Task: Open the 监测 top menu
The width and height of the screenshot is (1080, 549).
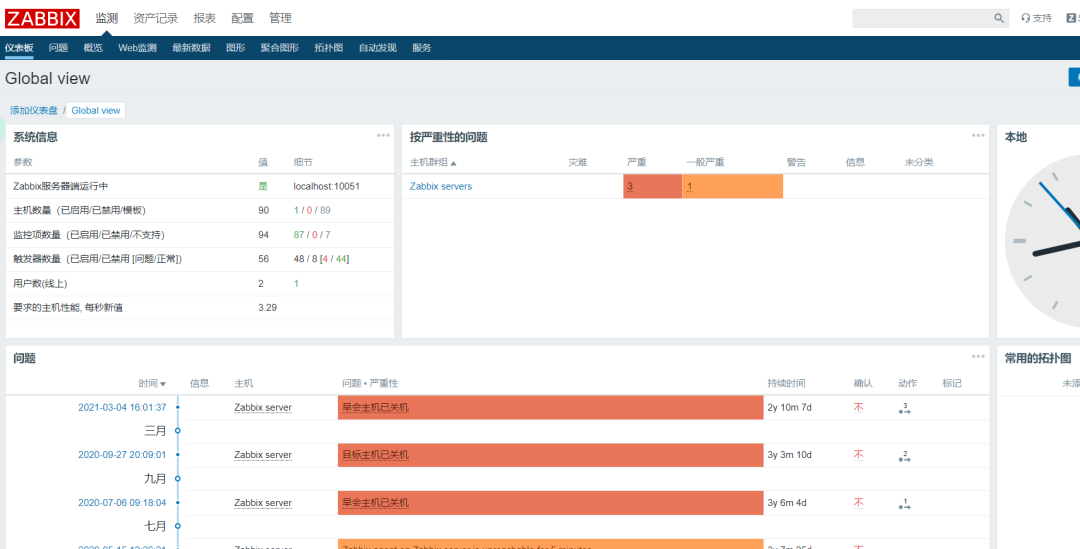Action: [107, 19]
